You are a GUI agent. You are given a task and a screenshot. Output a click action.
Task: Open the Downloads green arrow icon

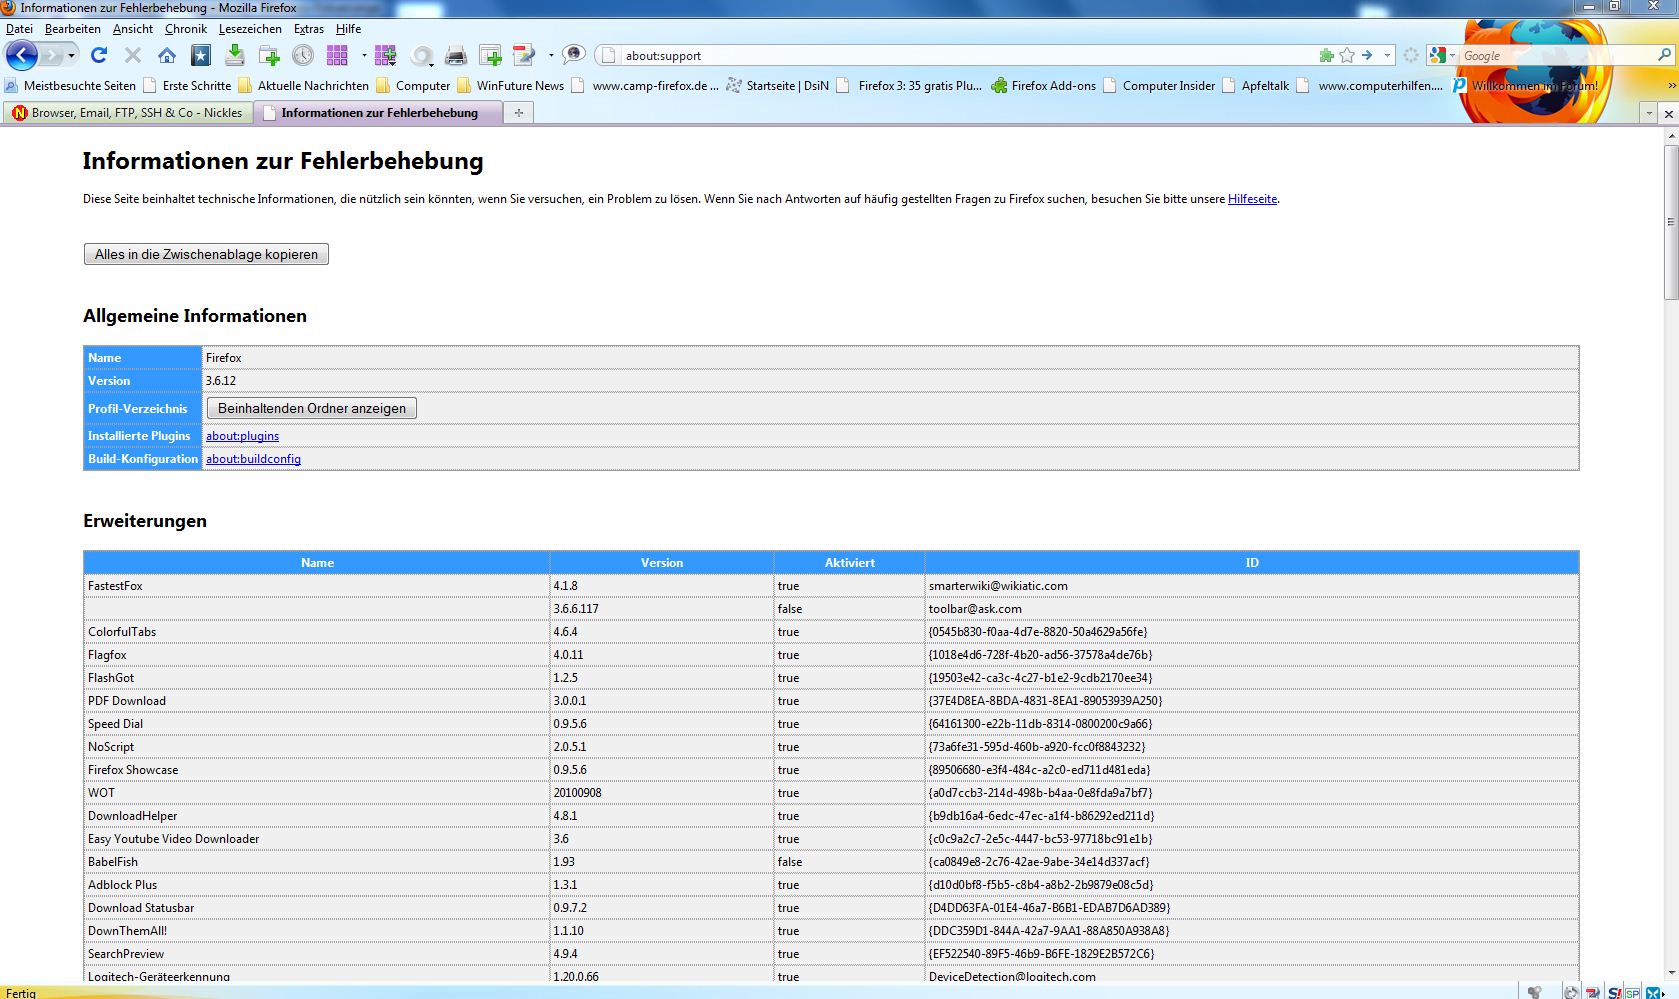point(235,55)
